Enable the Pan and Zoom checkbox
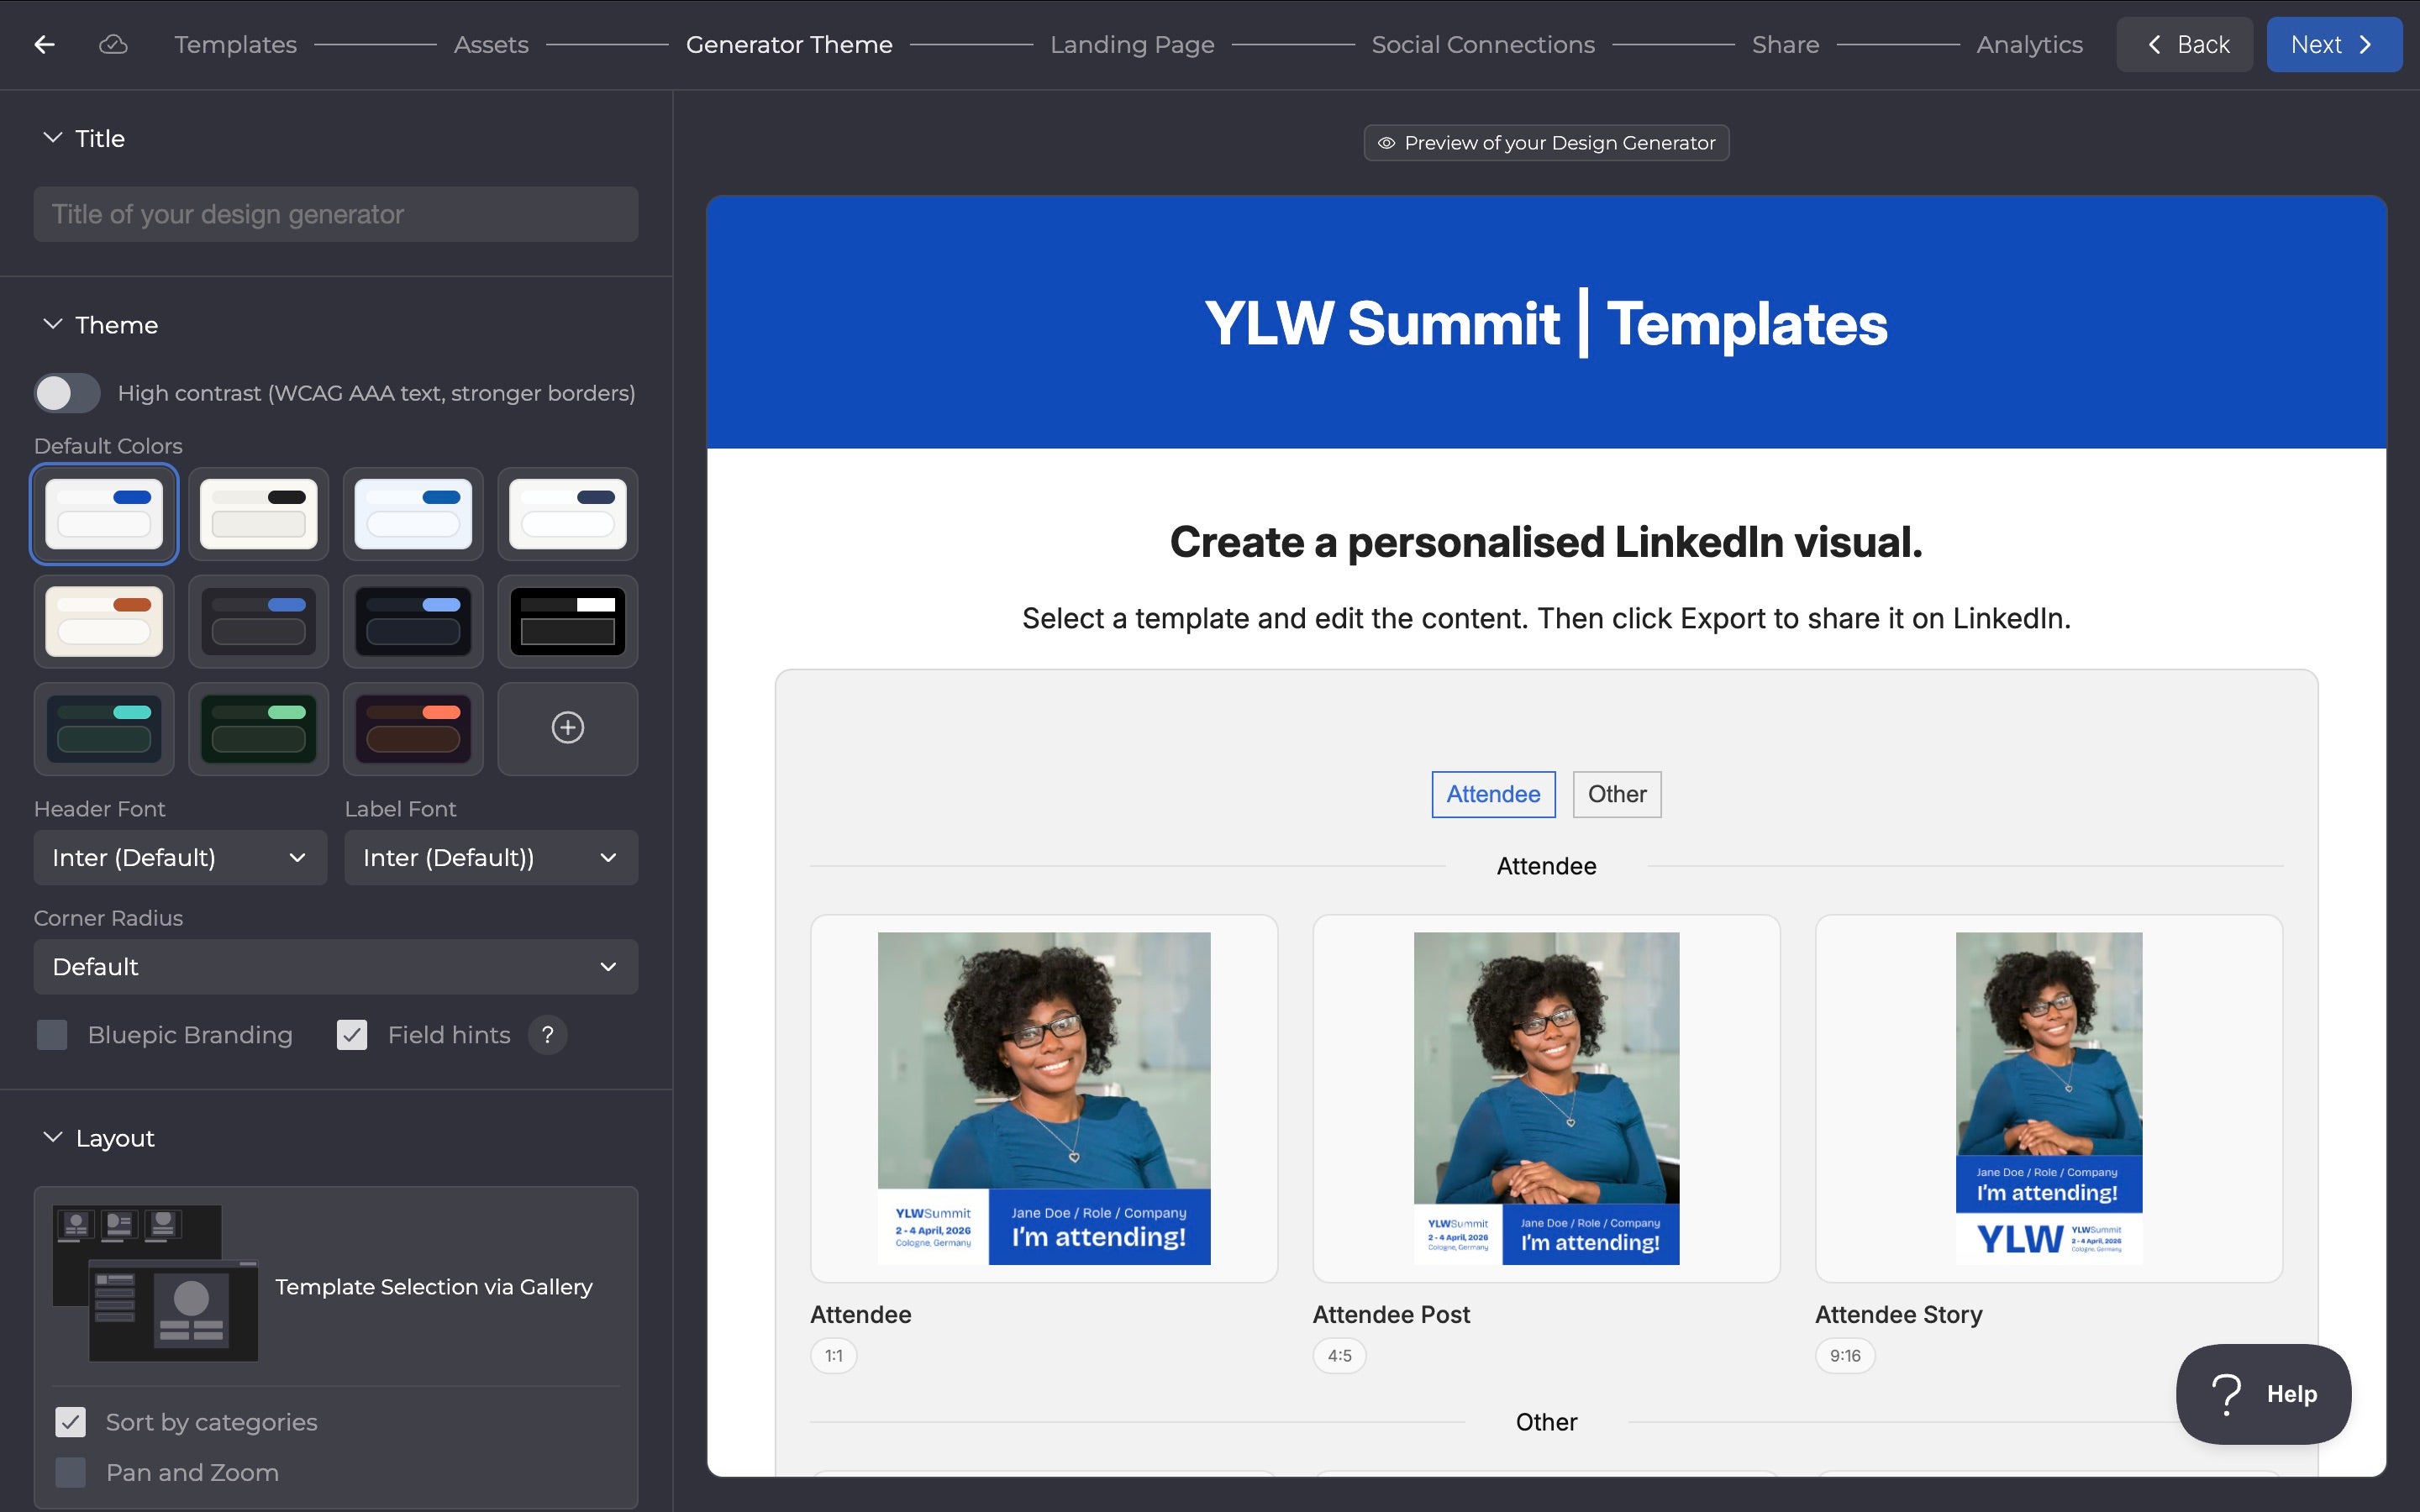 (70, 1472)
